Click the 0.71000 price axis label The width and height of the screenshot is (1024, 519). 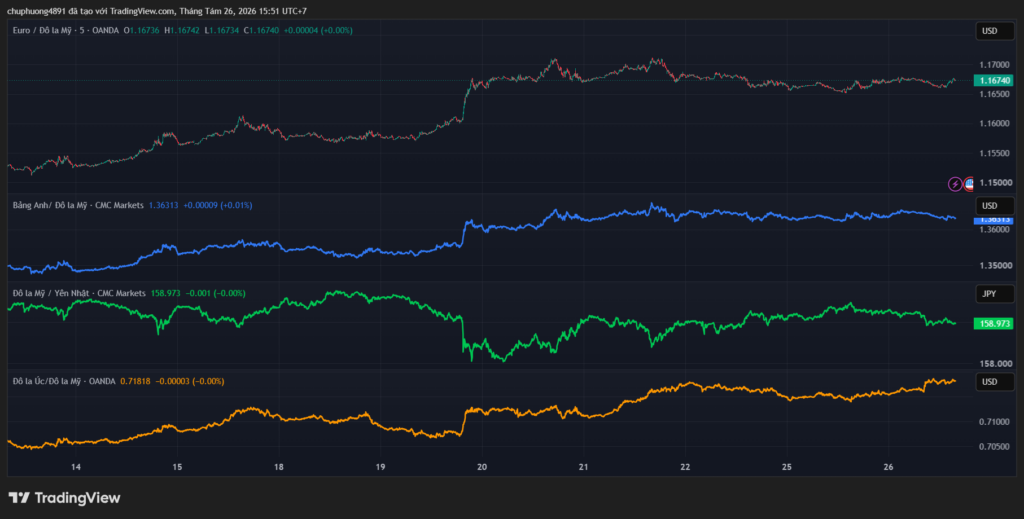click(993, 422)
